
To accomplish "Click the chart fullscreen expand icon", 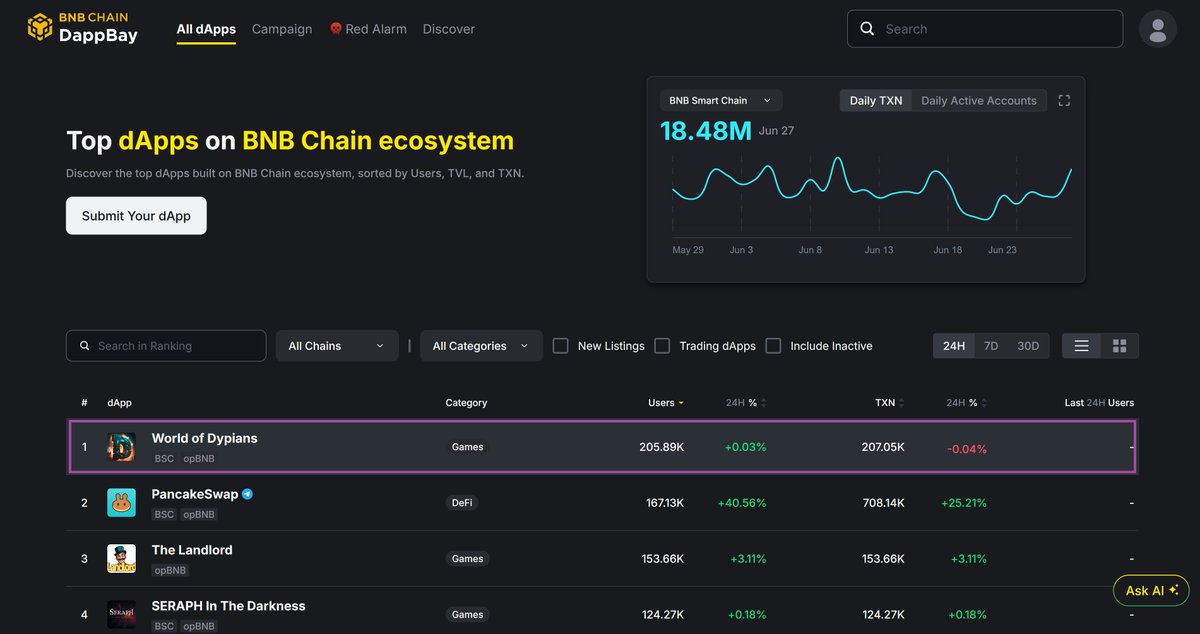I will pyautogui.click(x=1064, y=100).
